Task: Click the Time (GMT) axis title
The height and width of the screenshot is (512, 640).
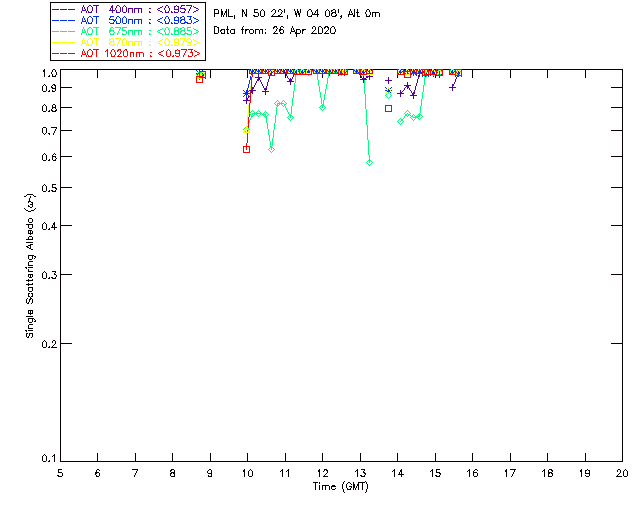Action: pos(340,487)
